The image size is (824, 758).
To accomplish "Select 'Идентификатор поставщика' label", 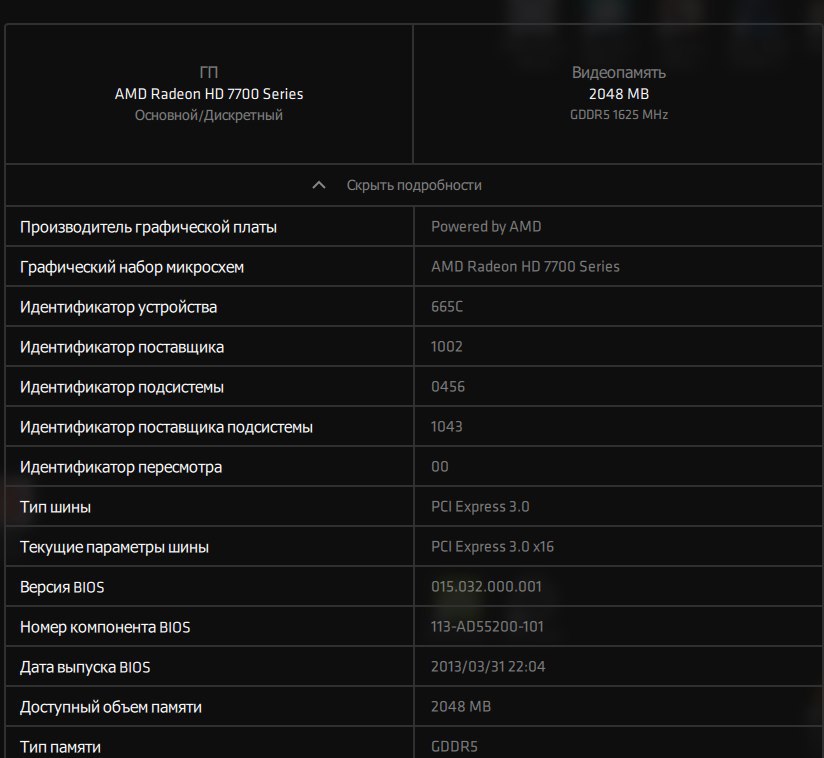I will point(122,347).
